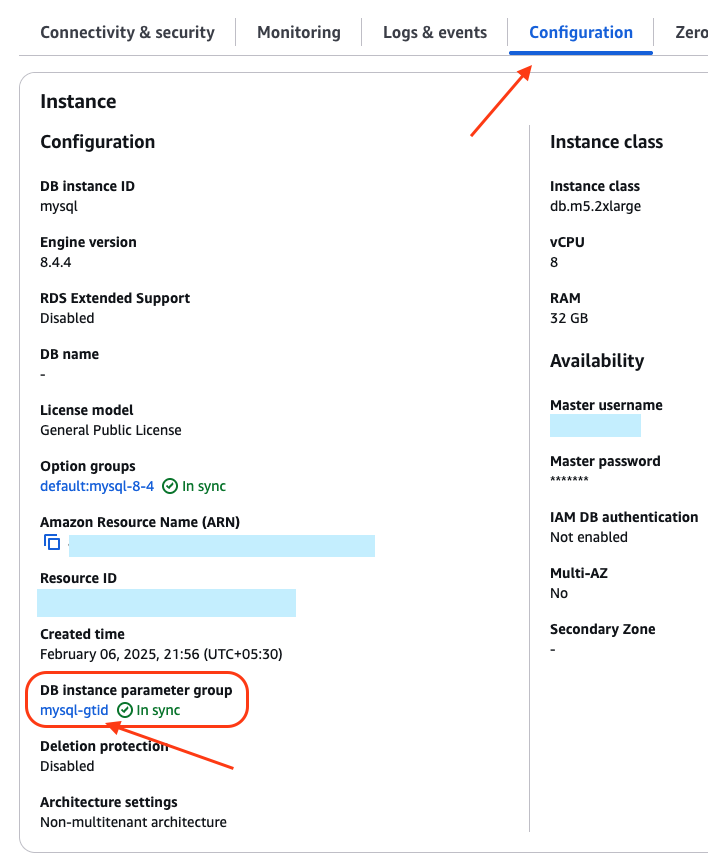Select the Engine version 8.4.4 text

coord(56,262)
